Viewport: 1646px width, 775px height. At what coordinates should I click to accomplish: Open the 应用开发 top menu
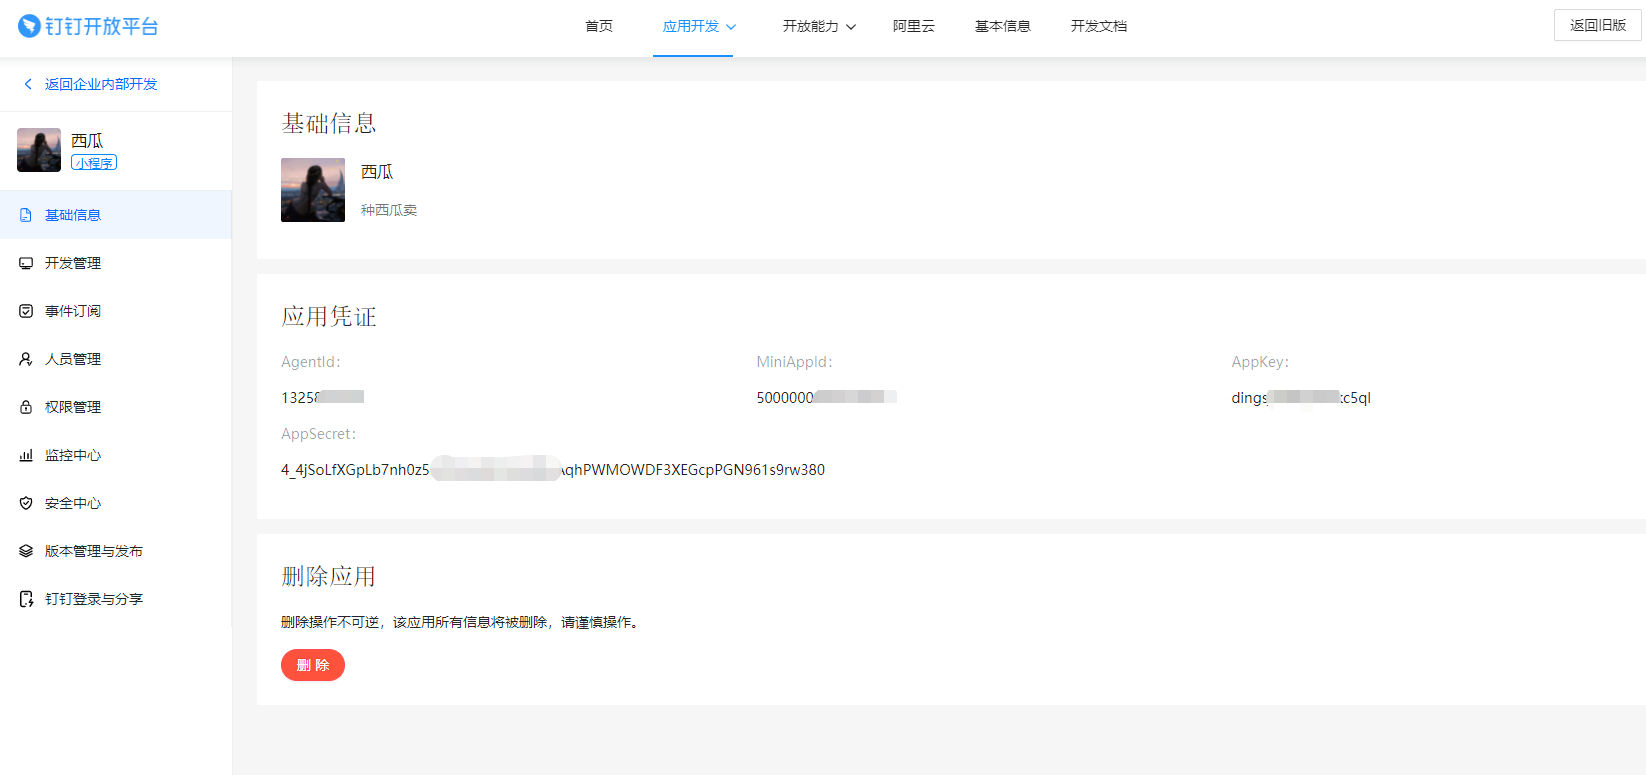coord(691,26)
